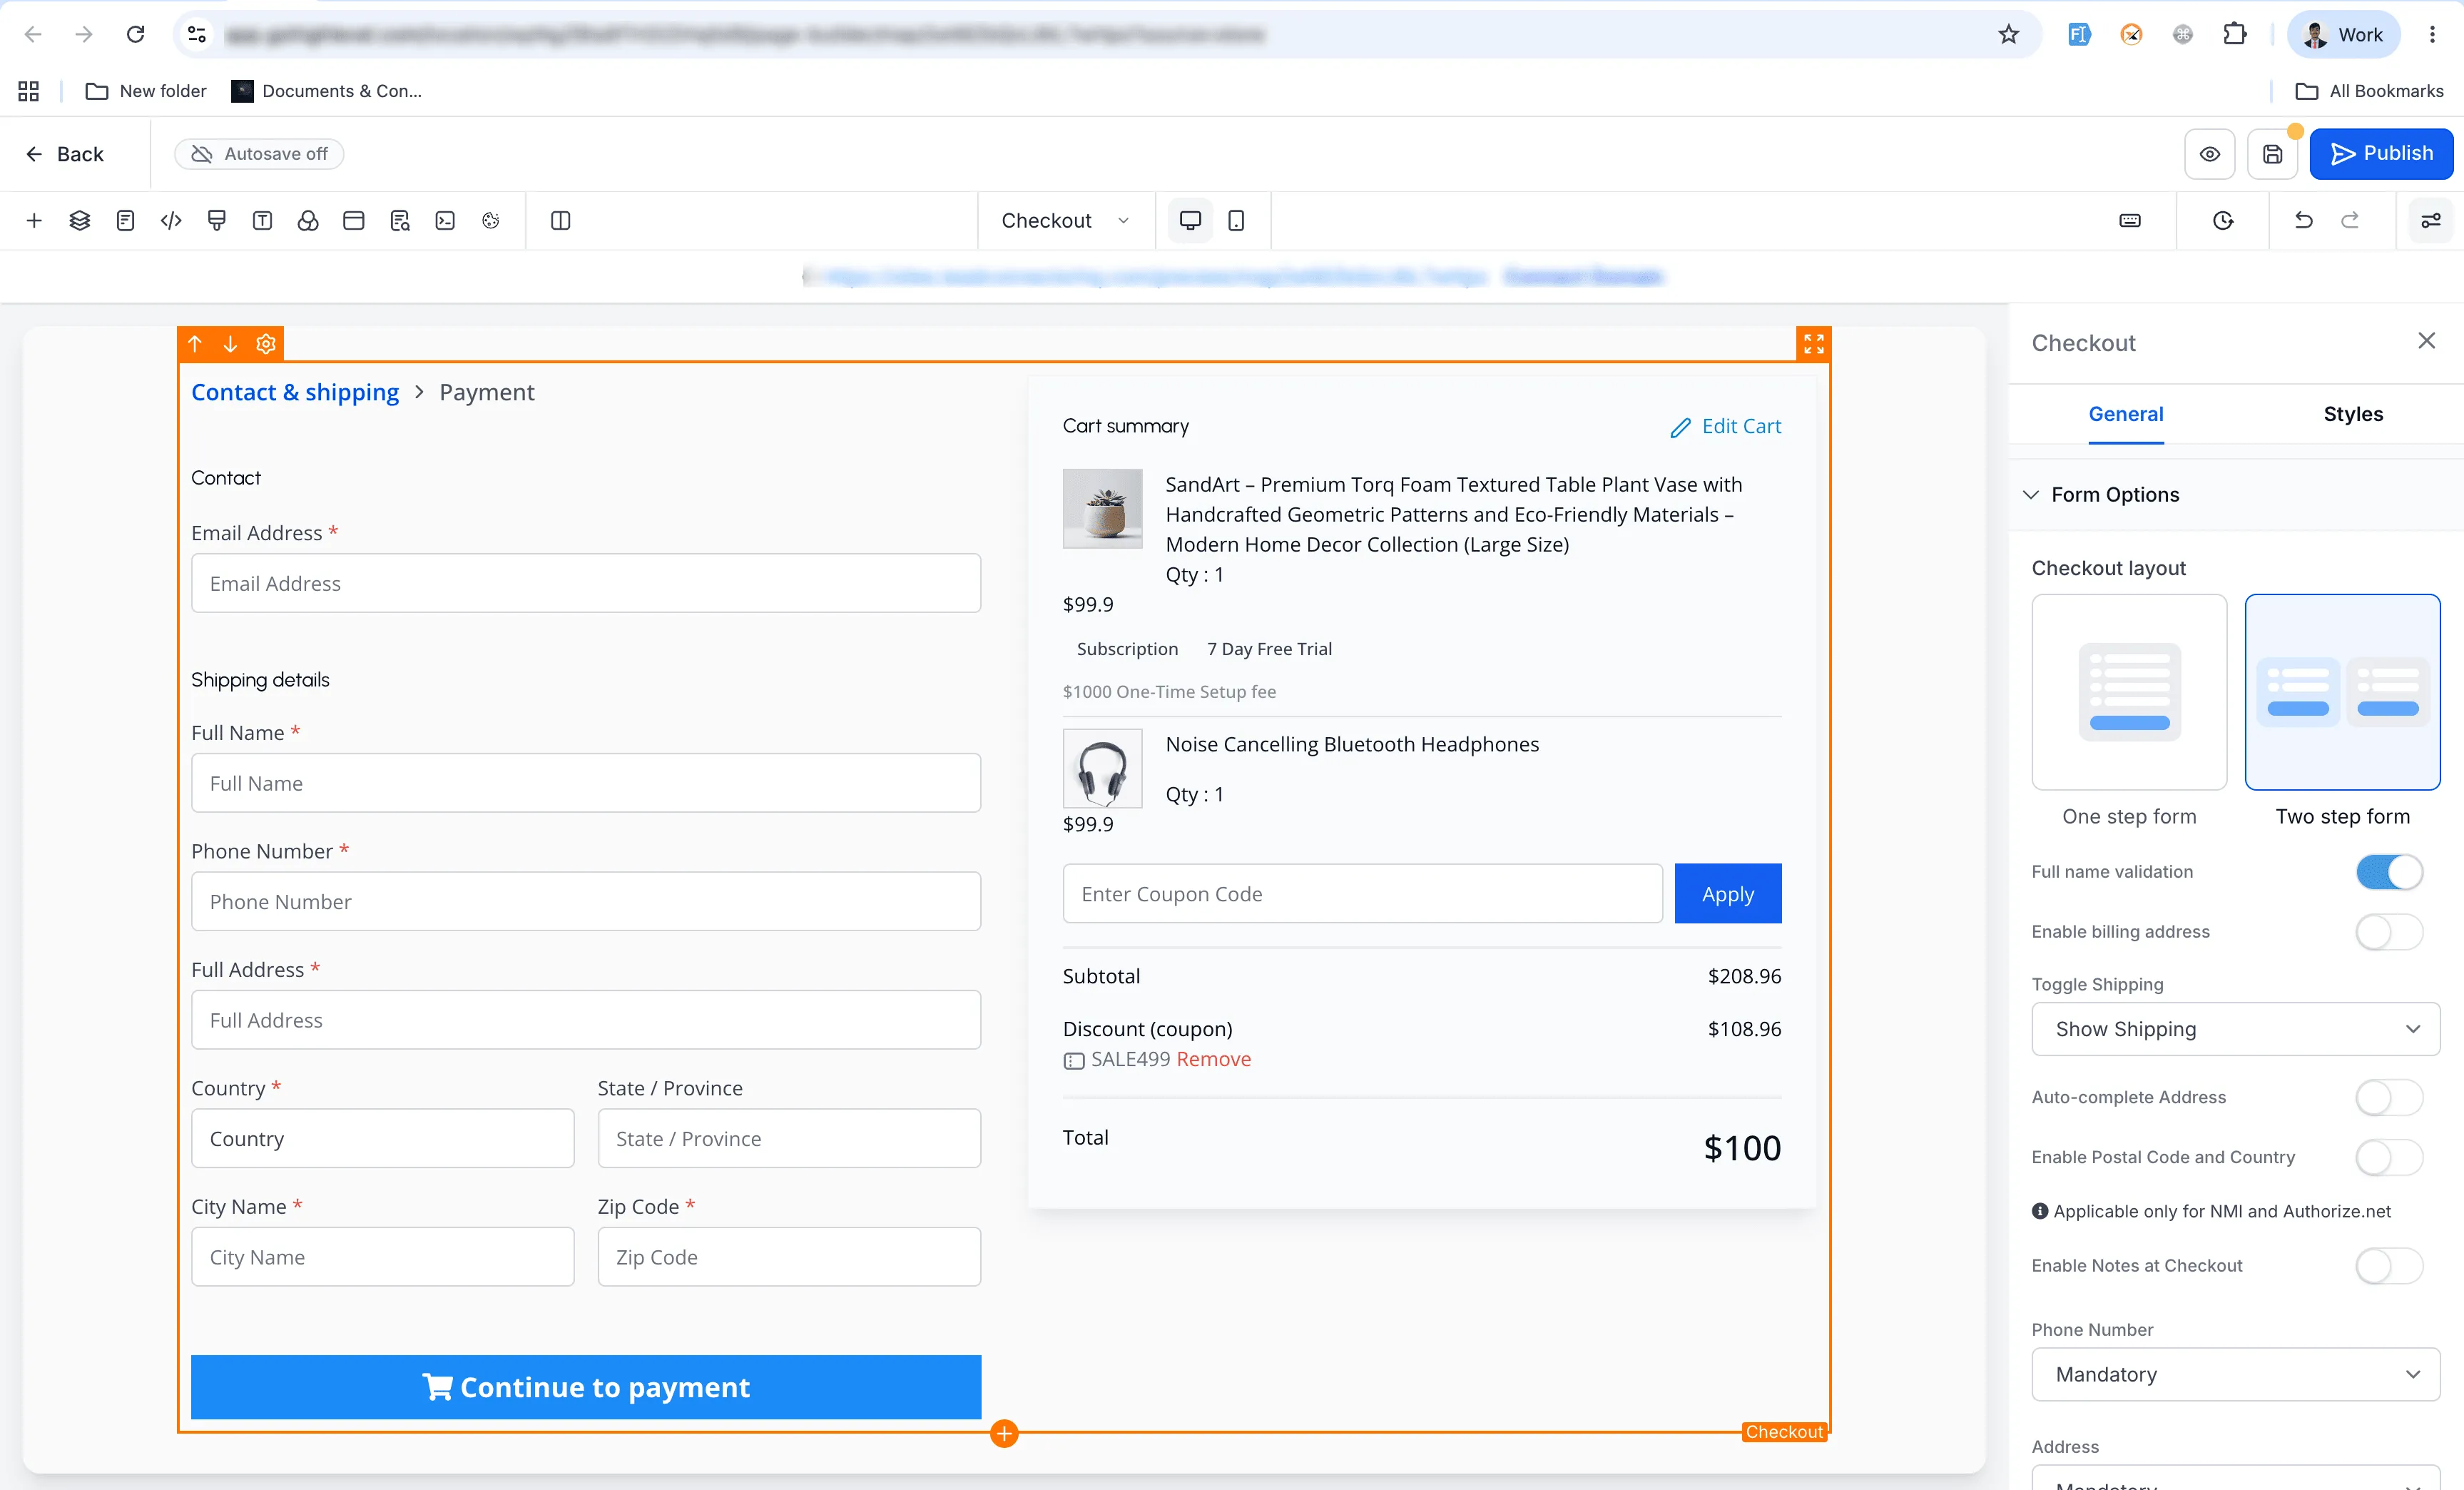
Task: Open All Bookmarks folder
Action: [x=2369, y=91]
